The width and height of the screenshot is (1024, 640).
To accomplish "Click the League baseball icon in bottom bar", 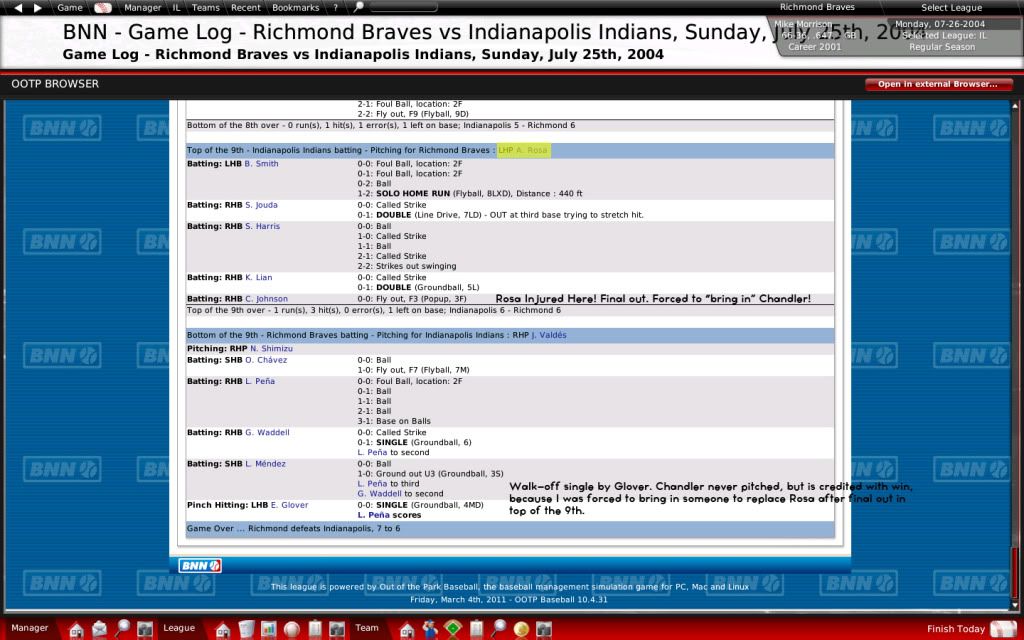I will 292,628.
